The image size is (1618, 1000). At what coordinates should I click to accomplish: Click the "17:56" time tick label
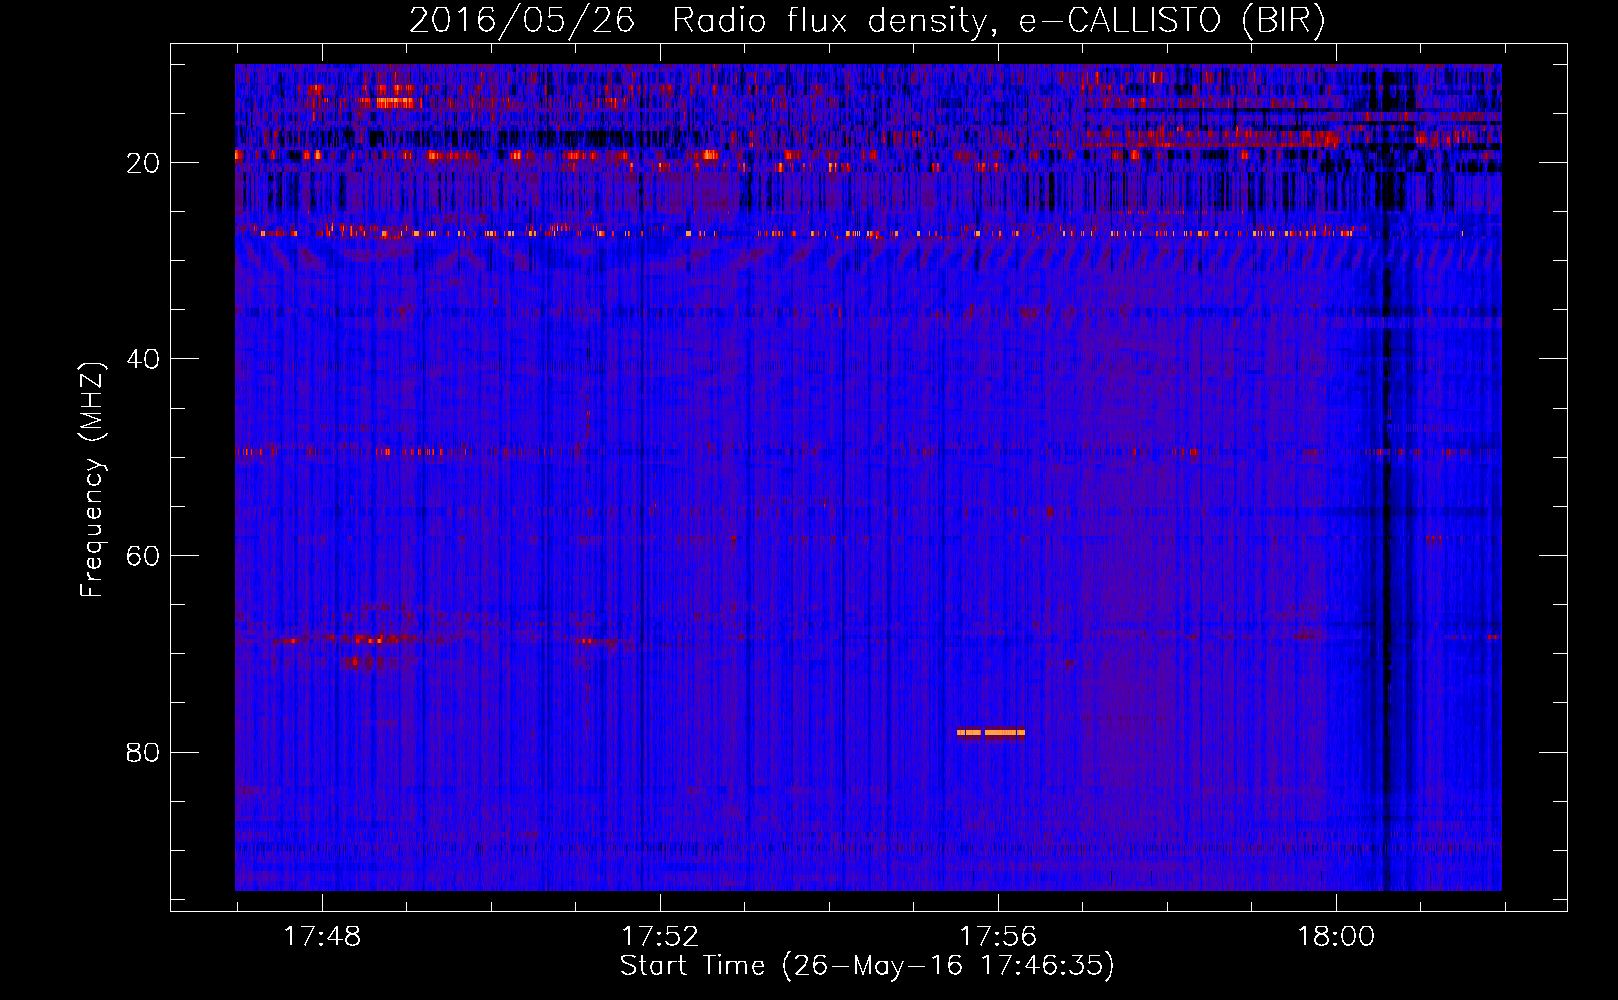click(998, 937)
